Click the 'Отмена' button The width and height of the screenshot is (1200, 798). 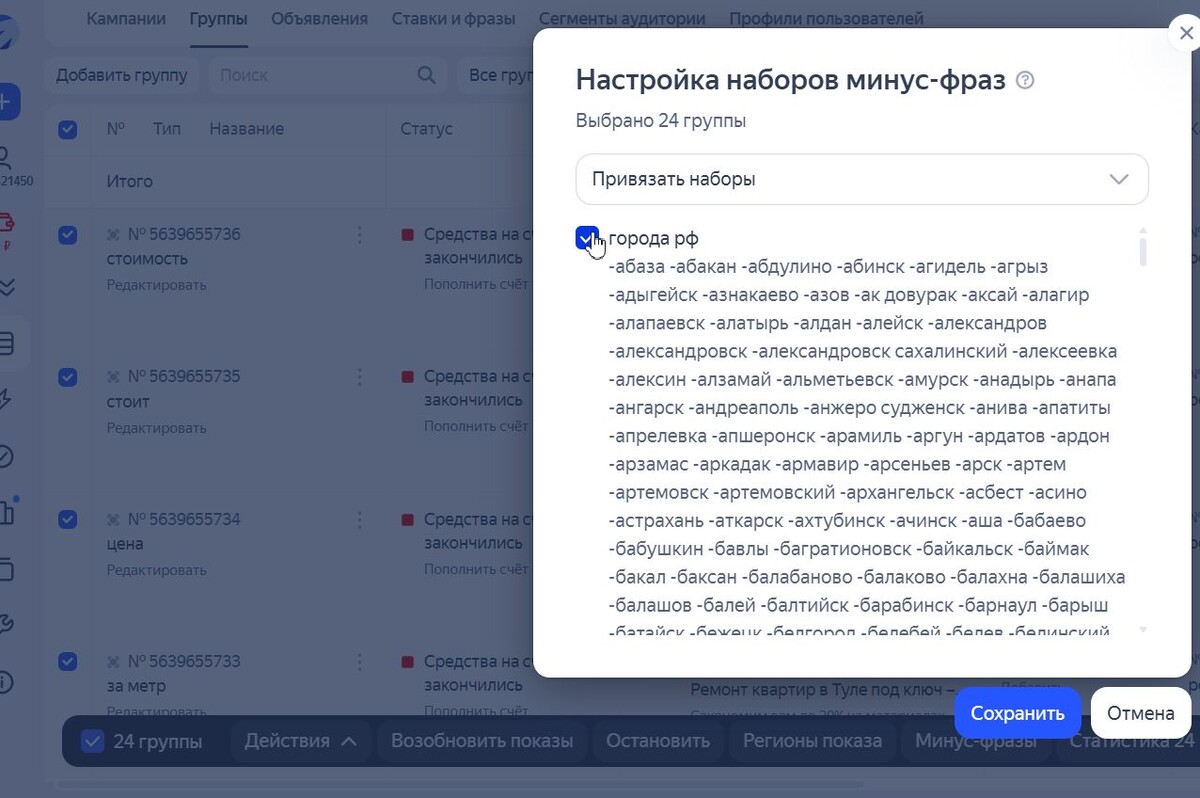pyautogui.click(x=1140, y=713)
